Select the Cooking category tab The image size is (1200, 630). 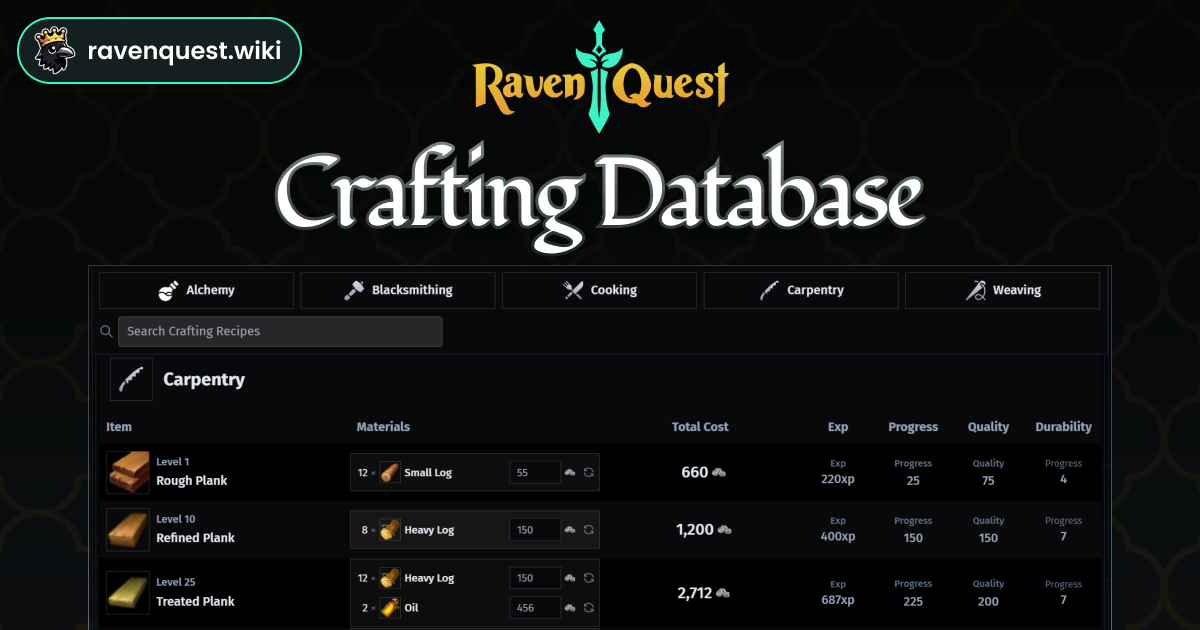[x=599, y=290]
